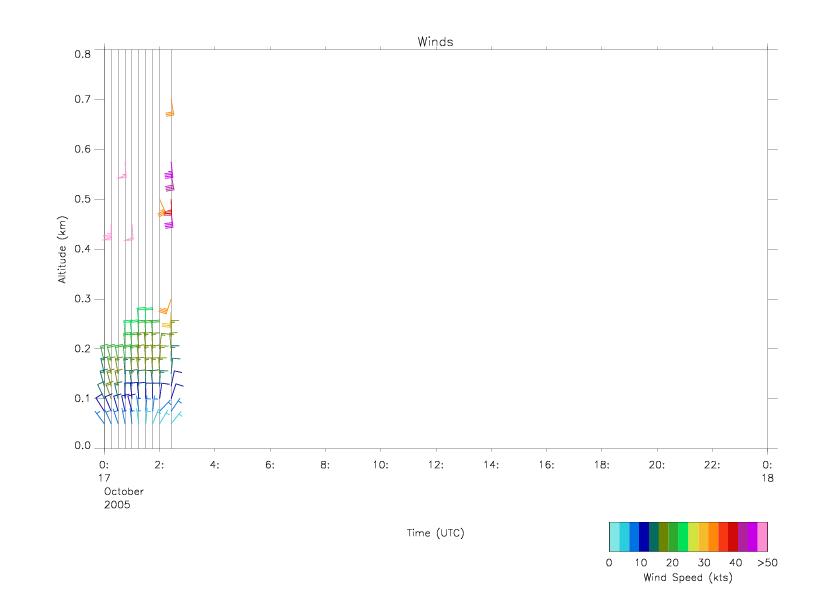
Task: Select the 0.5 altitude tick label
Action: click(x=82, y=199)
